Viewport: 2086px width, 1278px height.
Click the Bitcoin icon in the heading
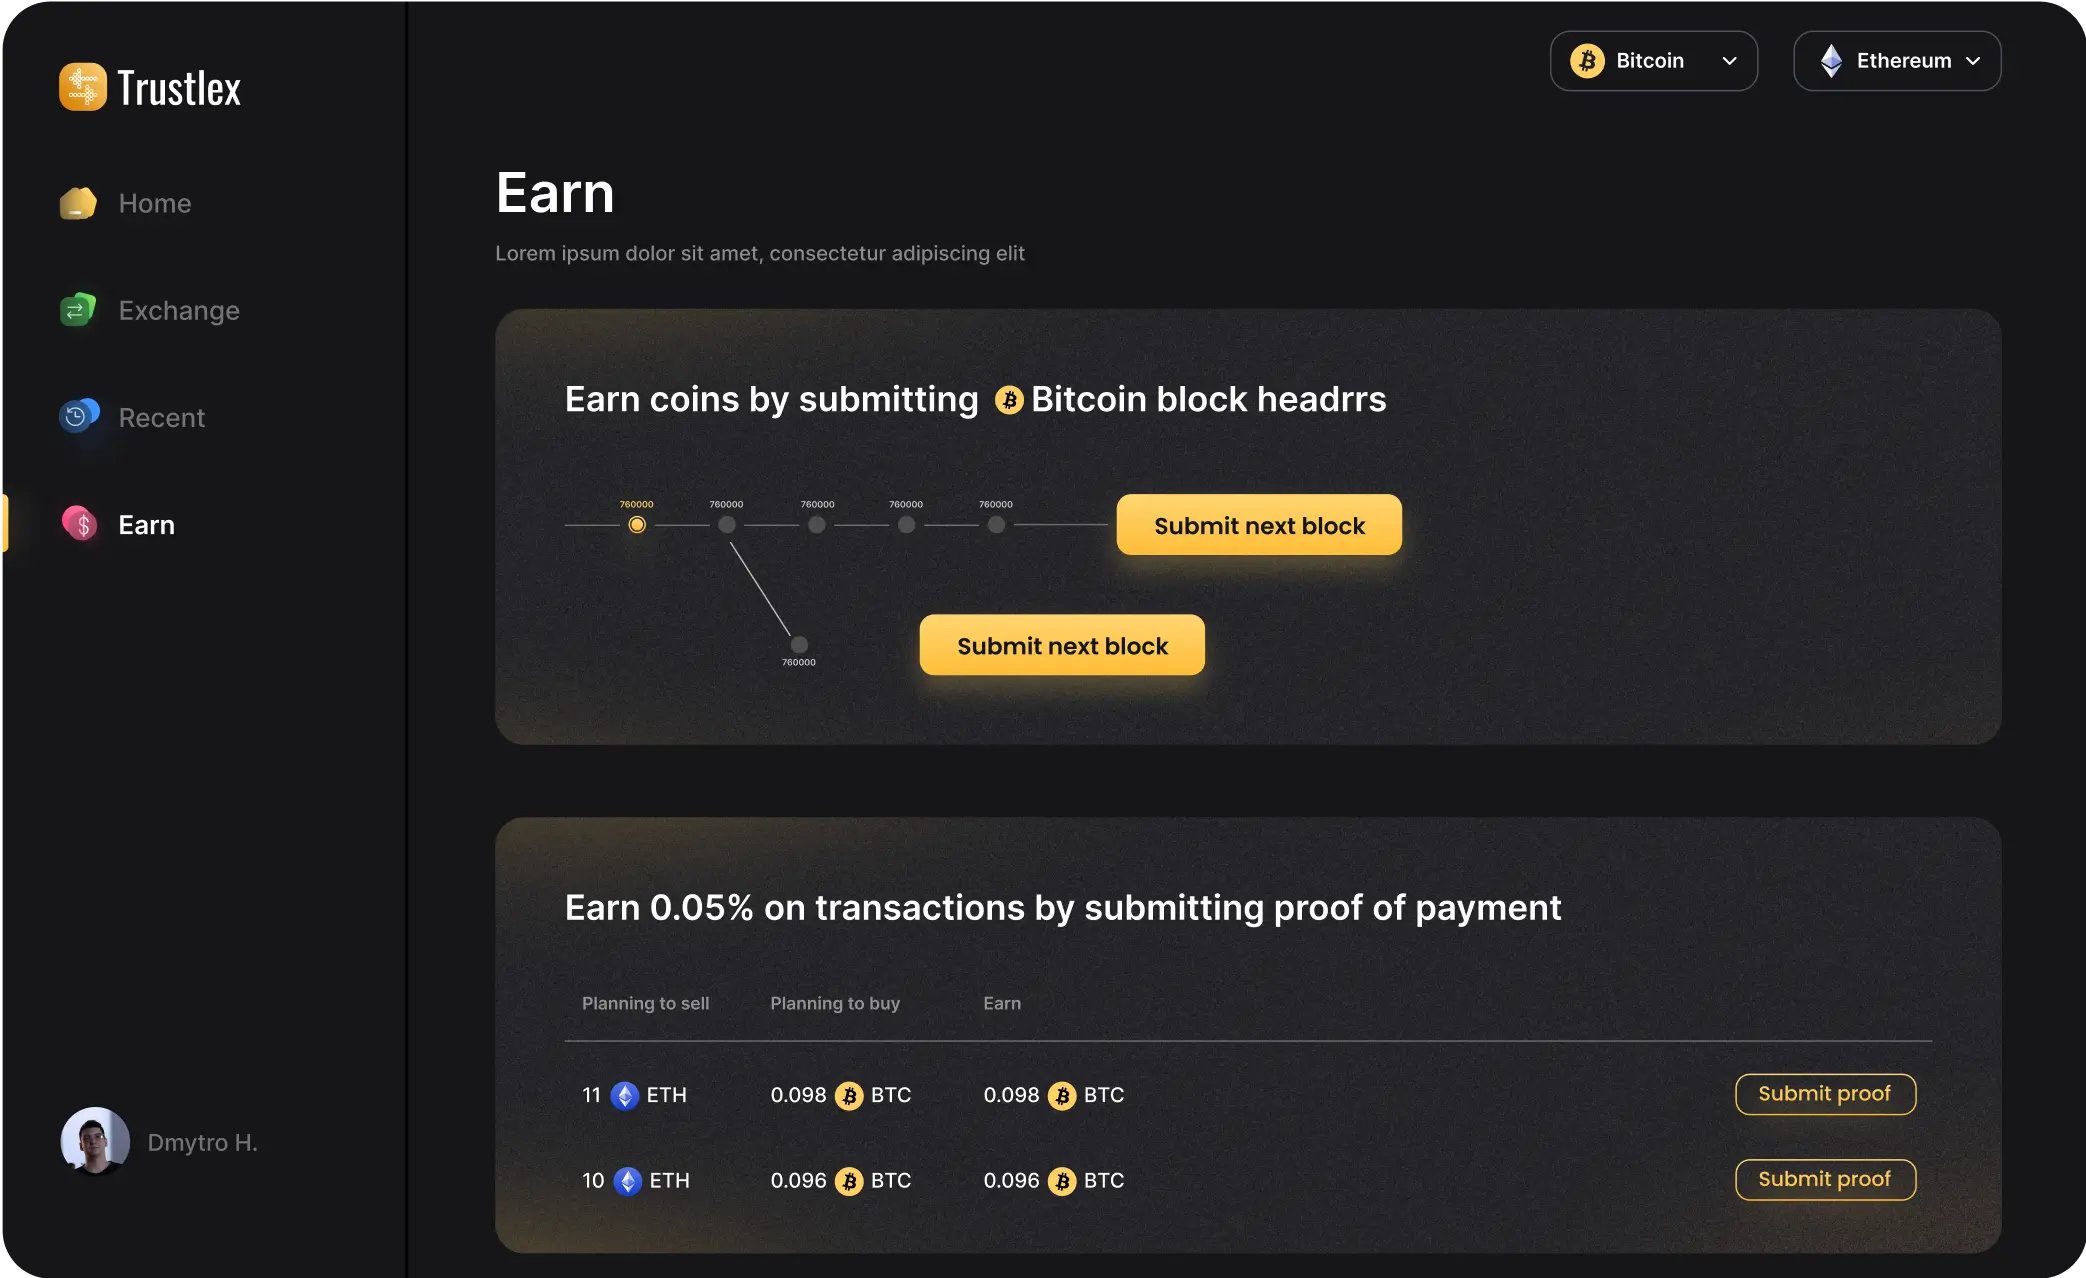click(1008, 400)
